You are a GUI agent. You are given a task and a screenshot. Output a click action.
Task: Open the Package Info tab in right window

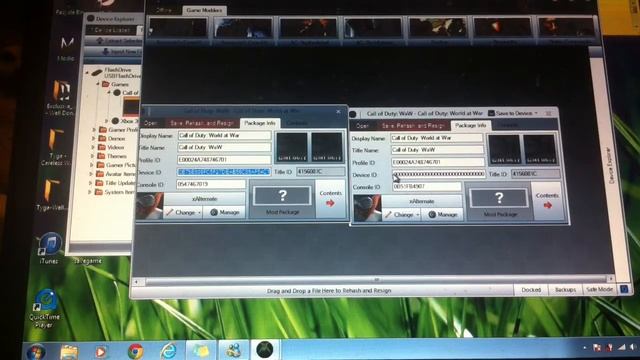click(470, 125)
